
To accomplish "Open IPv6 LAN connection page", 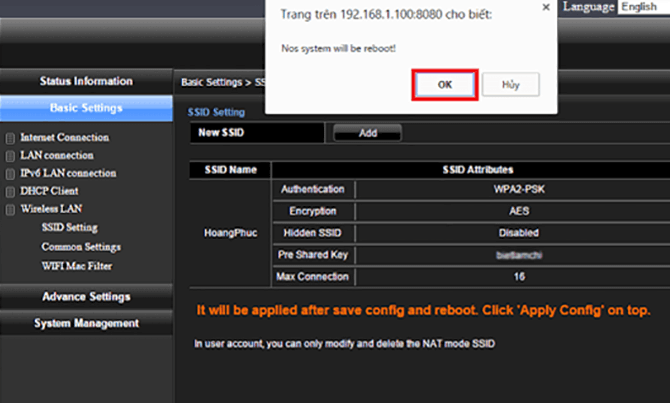I will tap(68, 174).
